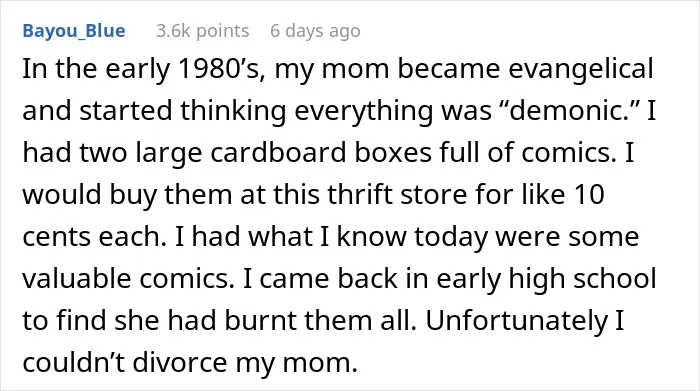Click the words valuable comics
700x391 pixels.
128,279
